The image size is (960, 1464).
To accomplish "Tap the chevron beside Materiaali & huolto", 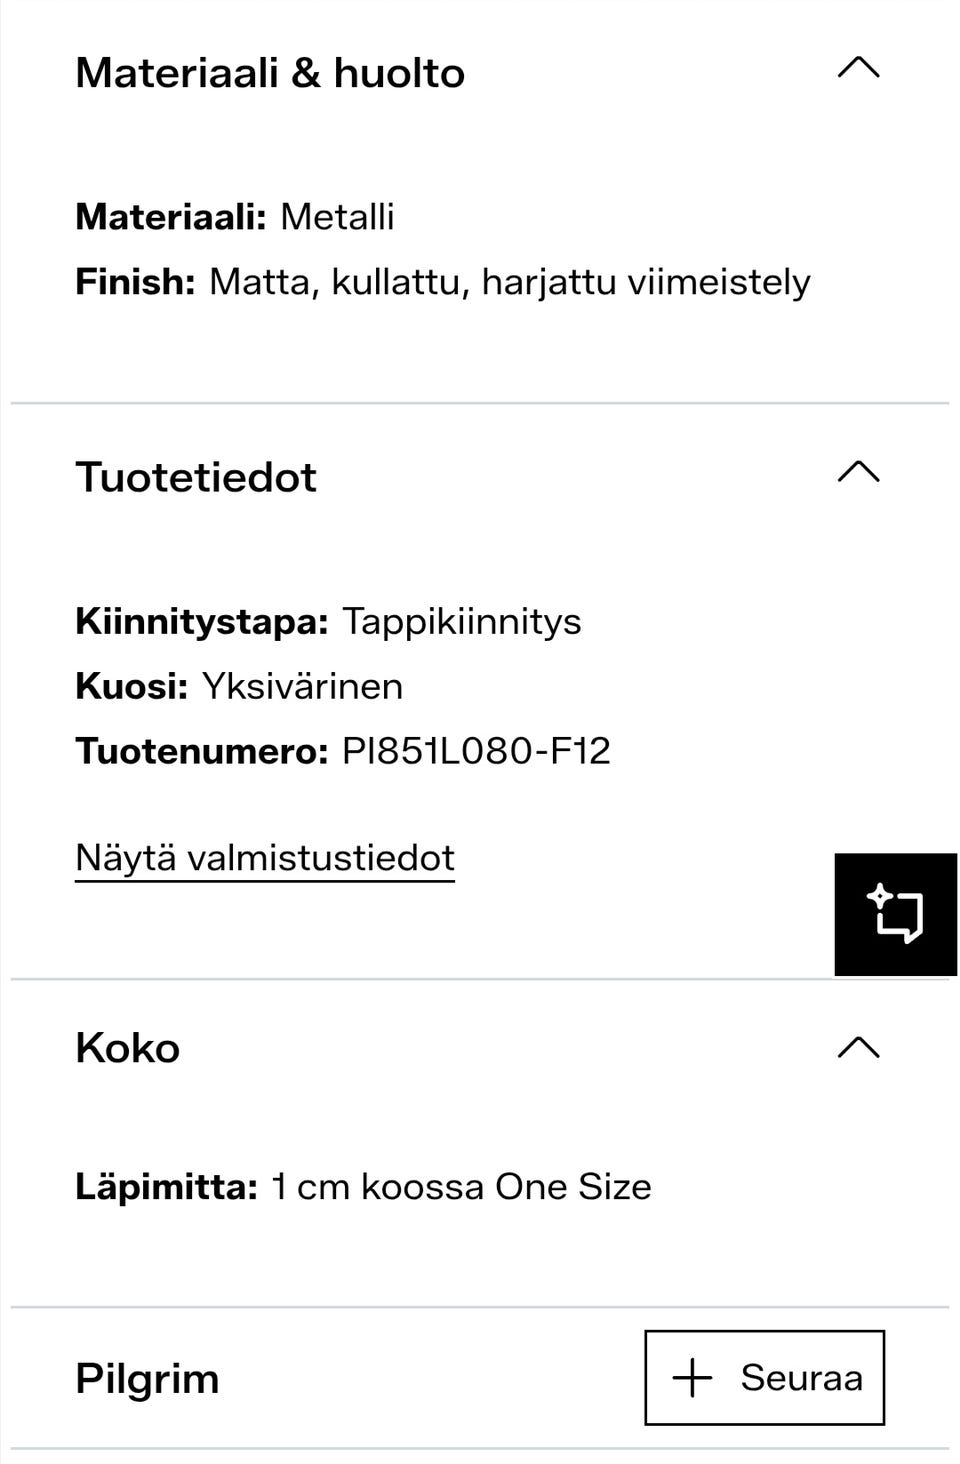I will (x=858, y=68).
